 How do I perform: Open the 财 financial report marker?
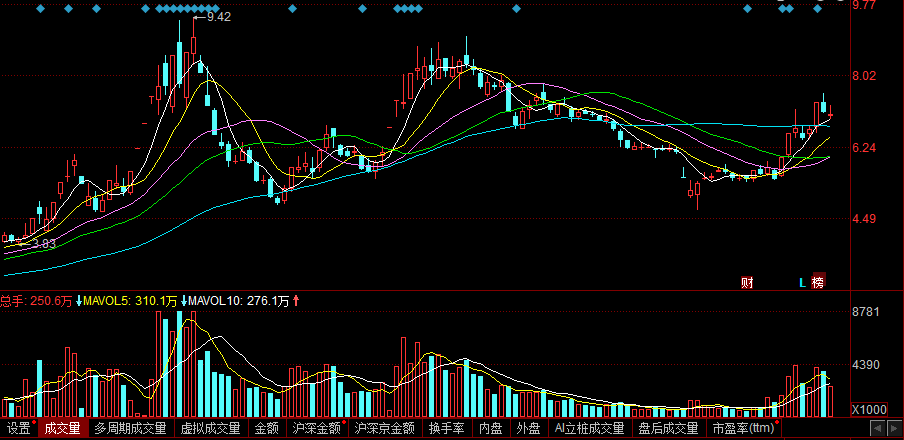(x=747, y=283)
